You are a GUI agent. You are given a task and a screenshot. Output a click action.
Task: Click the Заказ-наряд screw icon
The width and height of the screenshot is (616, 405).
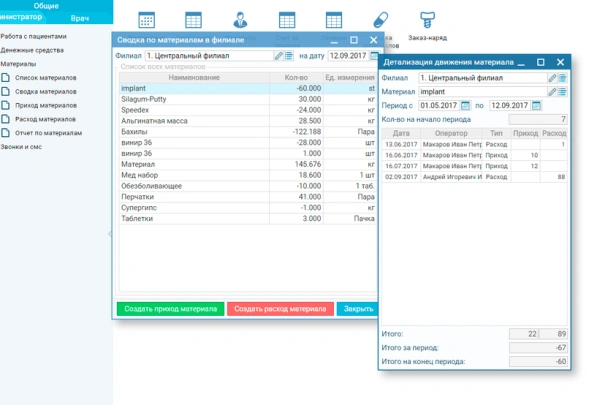click(427, 18)
